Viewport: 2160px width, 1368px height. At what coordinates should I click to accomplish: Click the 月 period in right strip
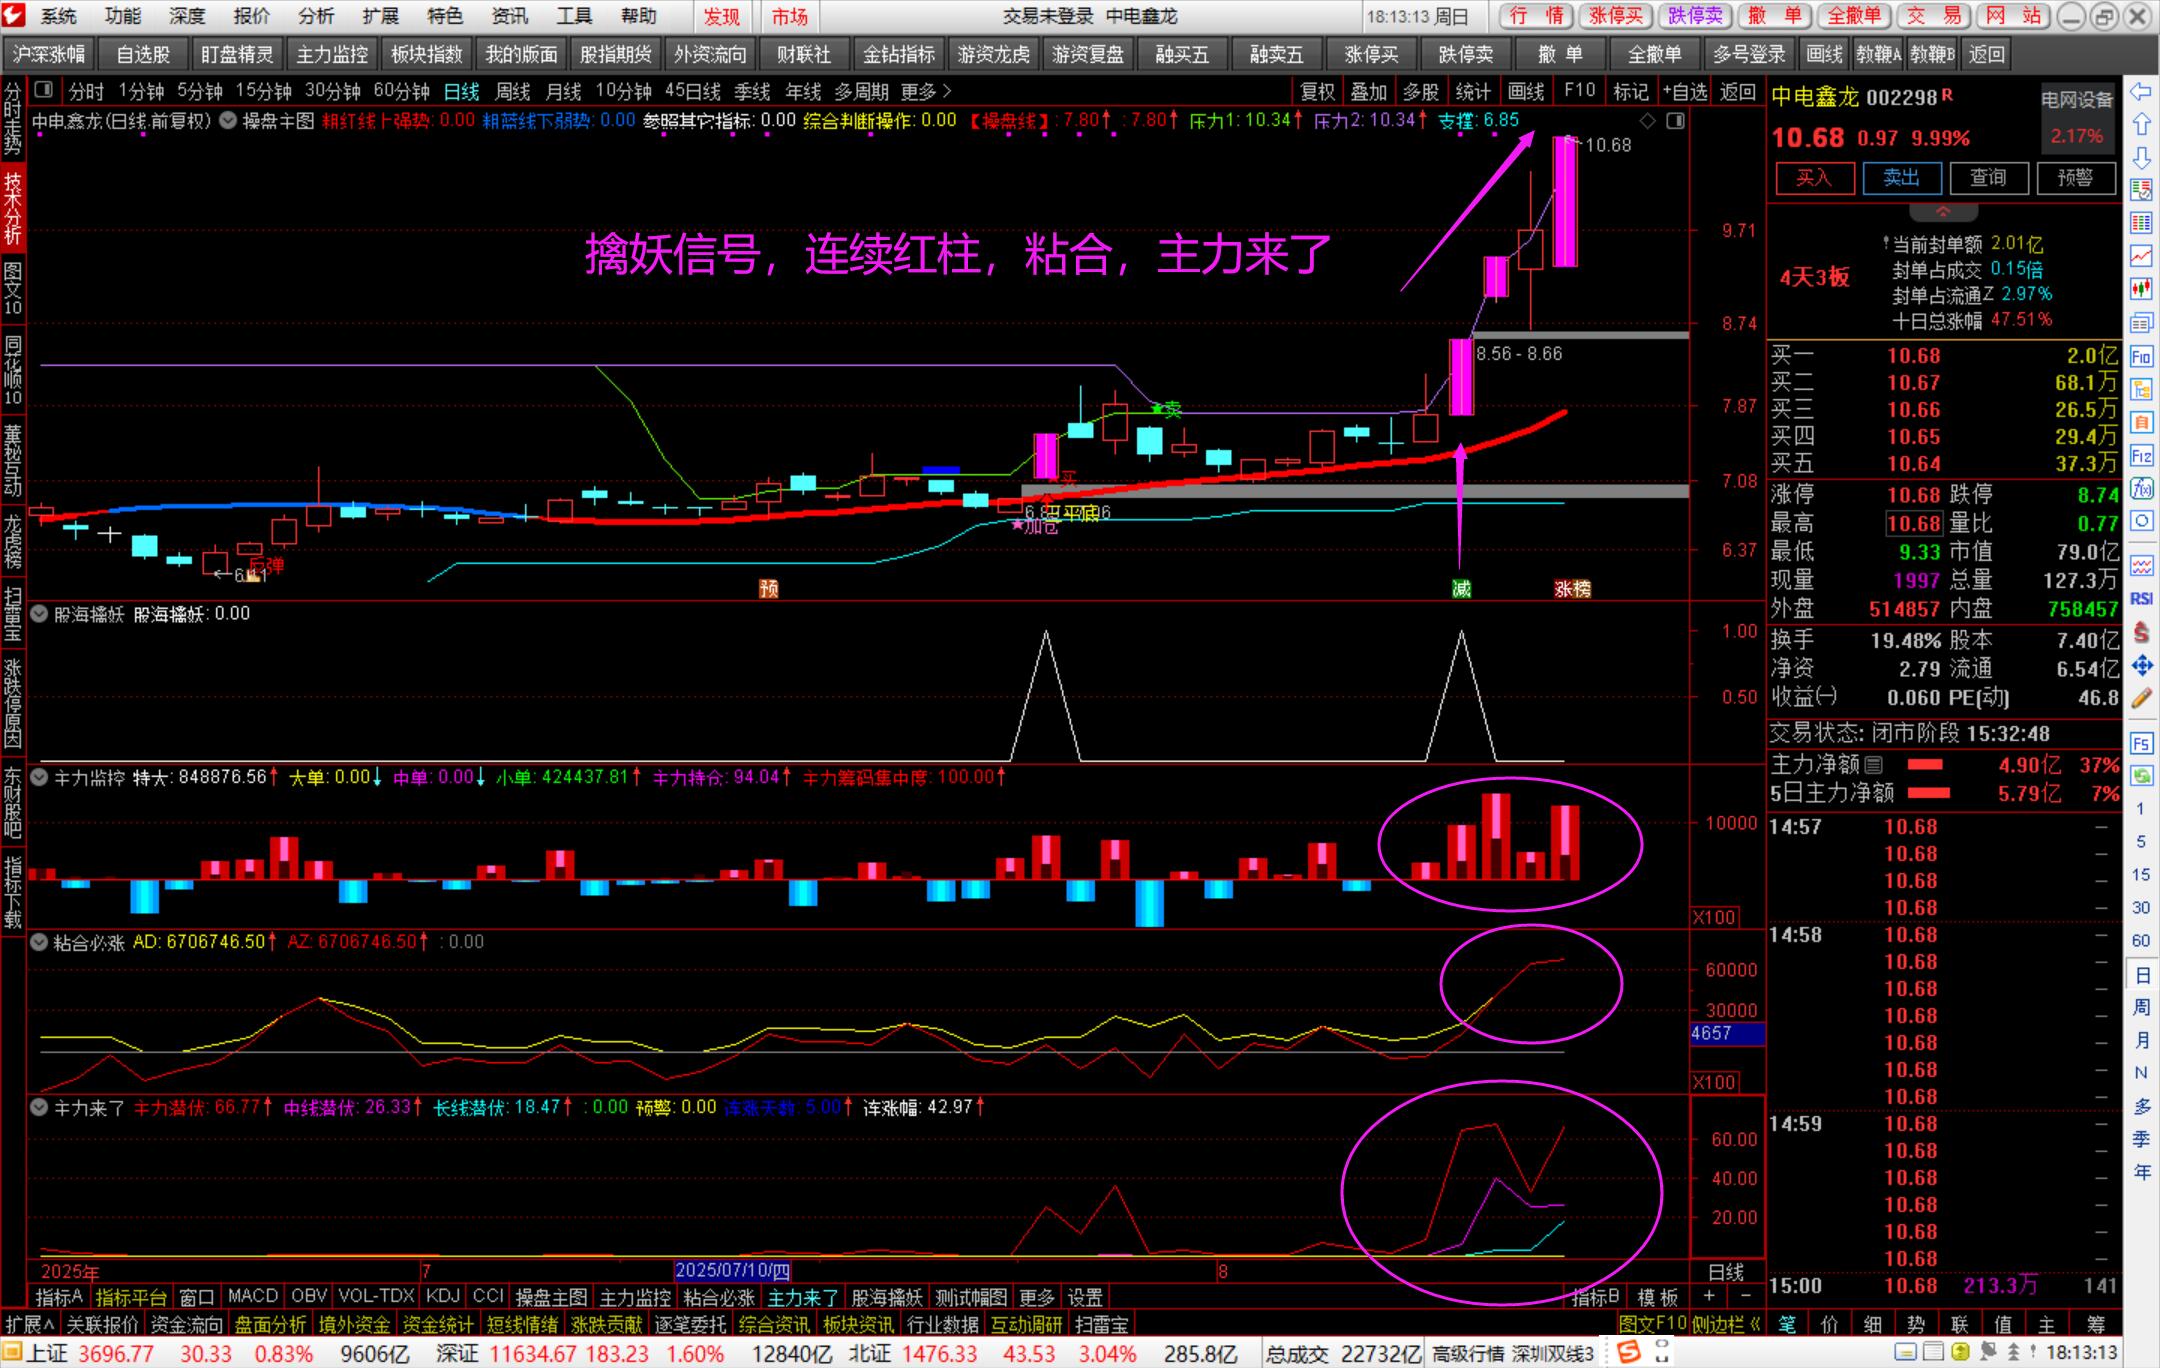(x=2141, y=1040)
